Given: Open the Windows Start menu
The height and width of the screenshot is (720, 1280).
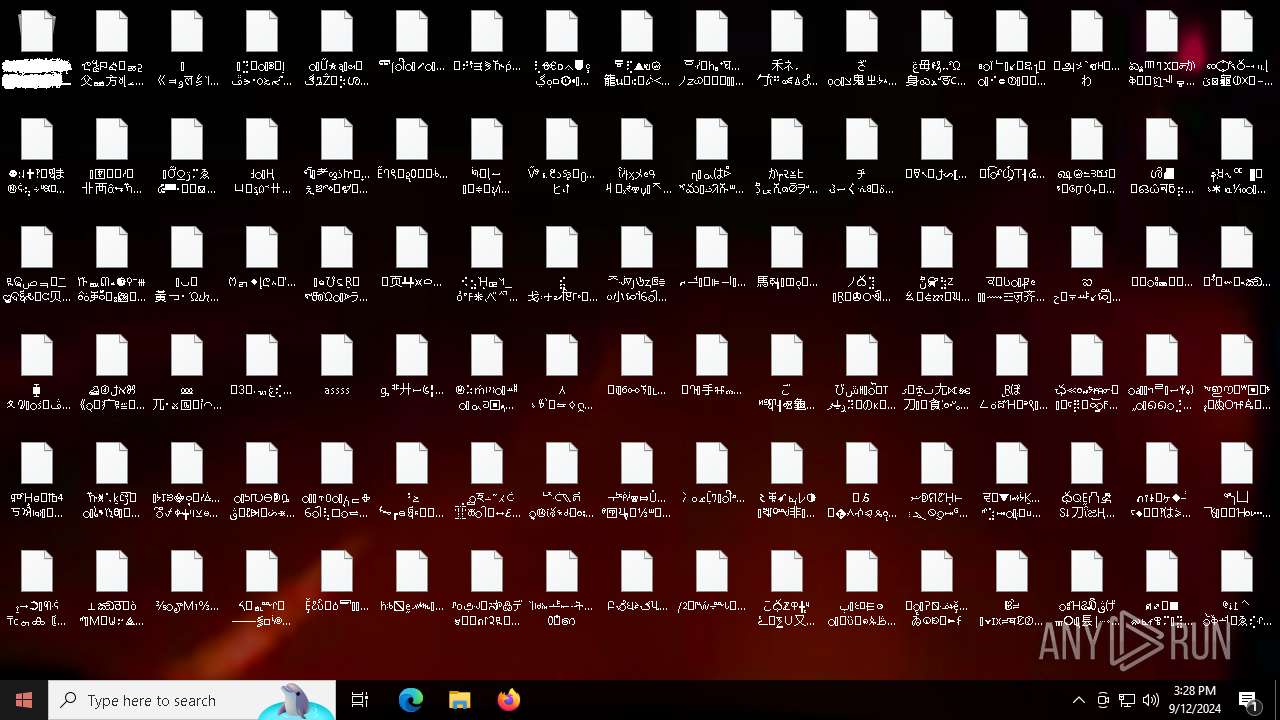Looking at the screenshot, I should (24, 700).
